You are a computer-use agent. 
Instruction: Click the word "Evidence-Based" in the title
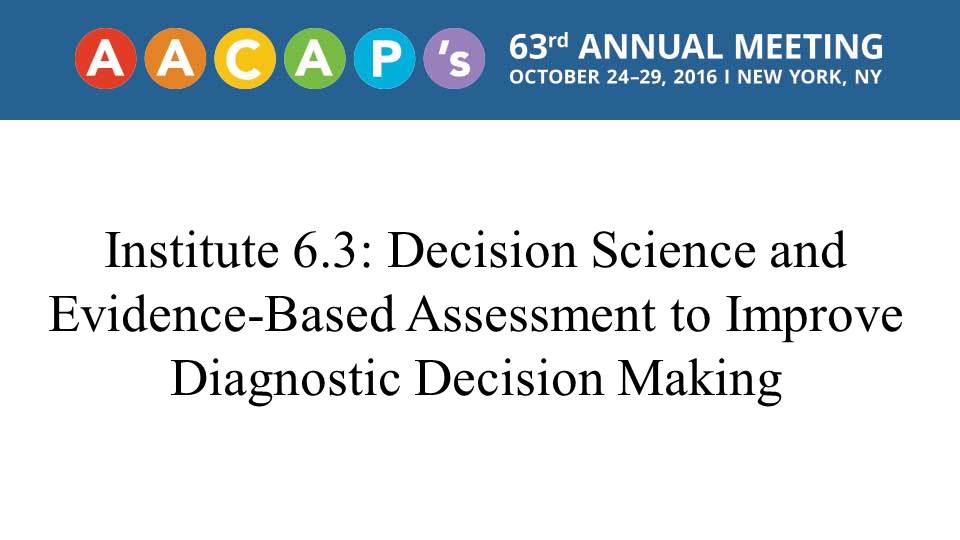point(222,316)
